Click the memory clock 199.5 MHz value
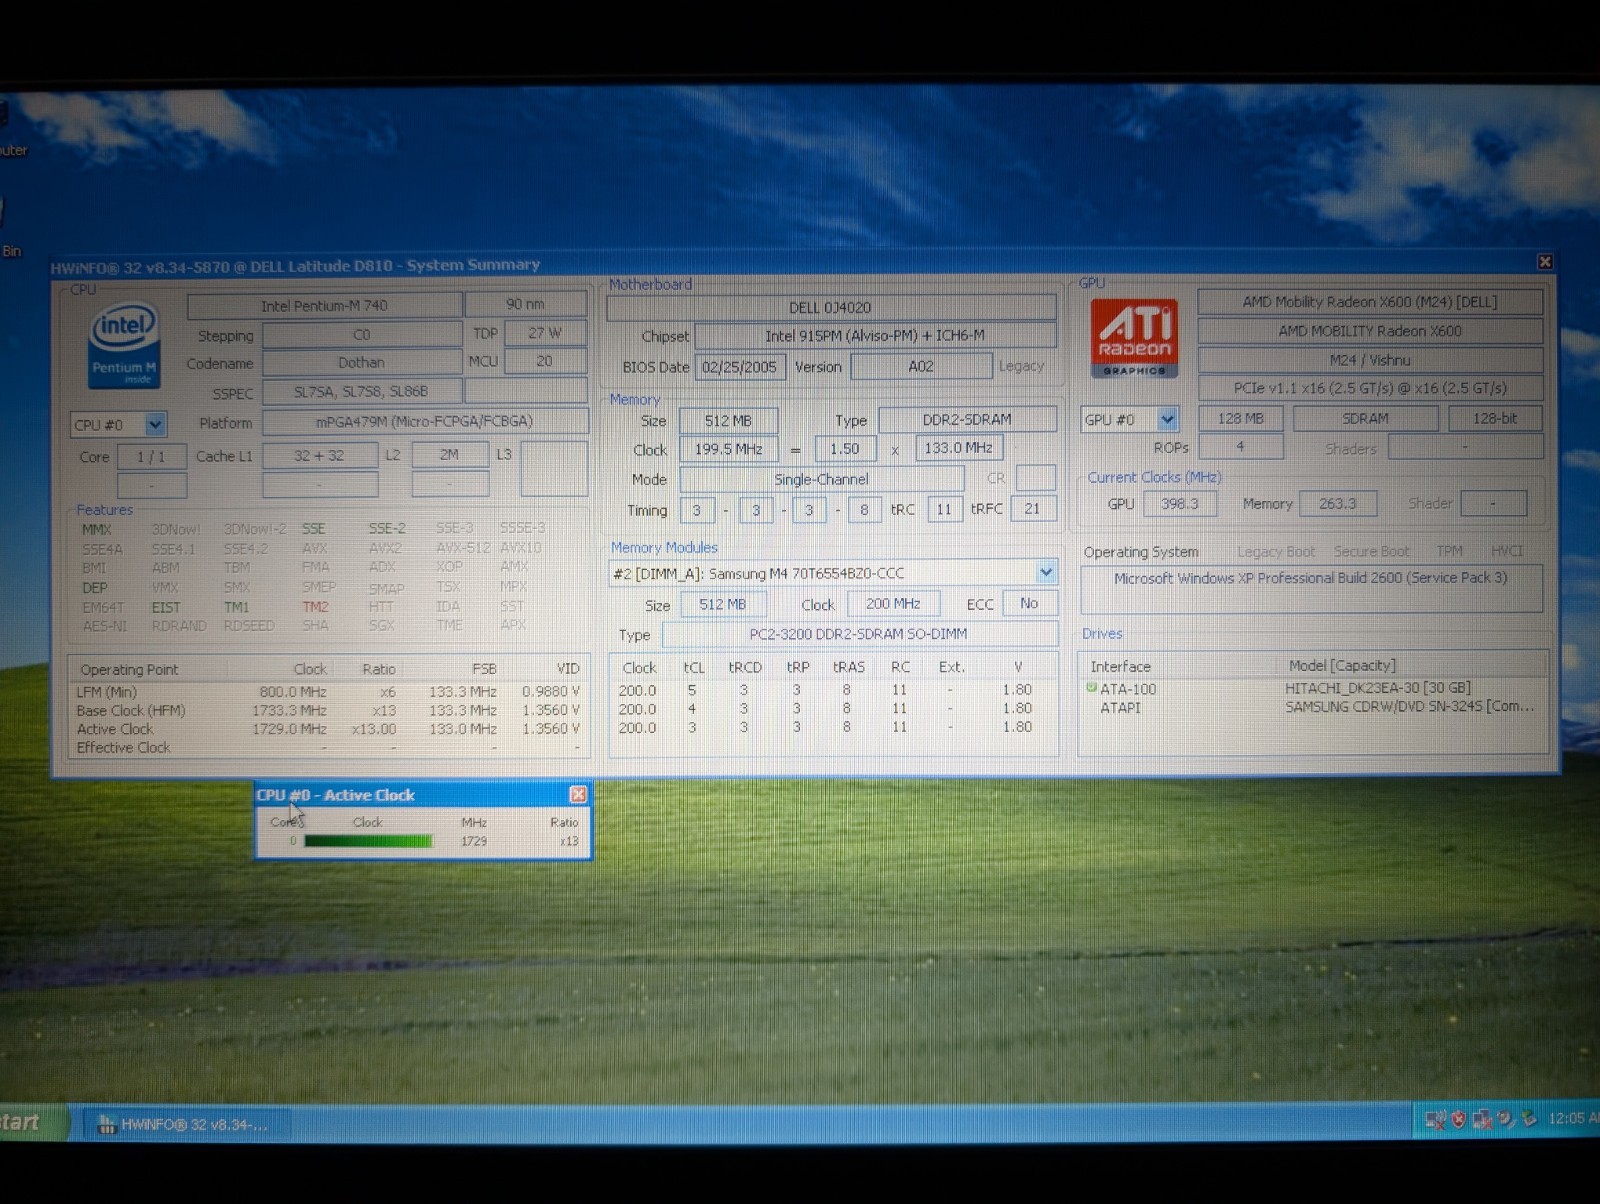1600x1204 pixels. click(729, 449)
